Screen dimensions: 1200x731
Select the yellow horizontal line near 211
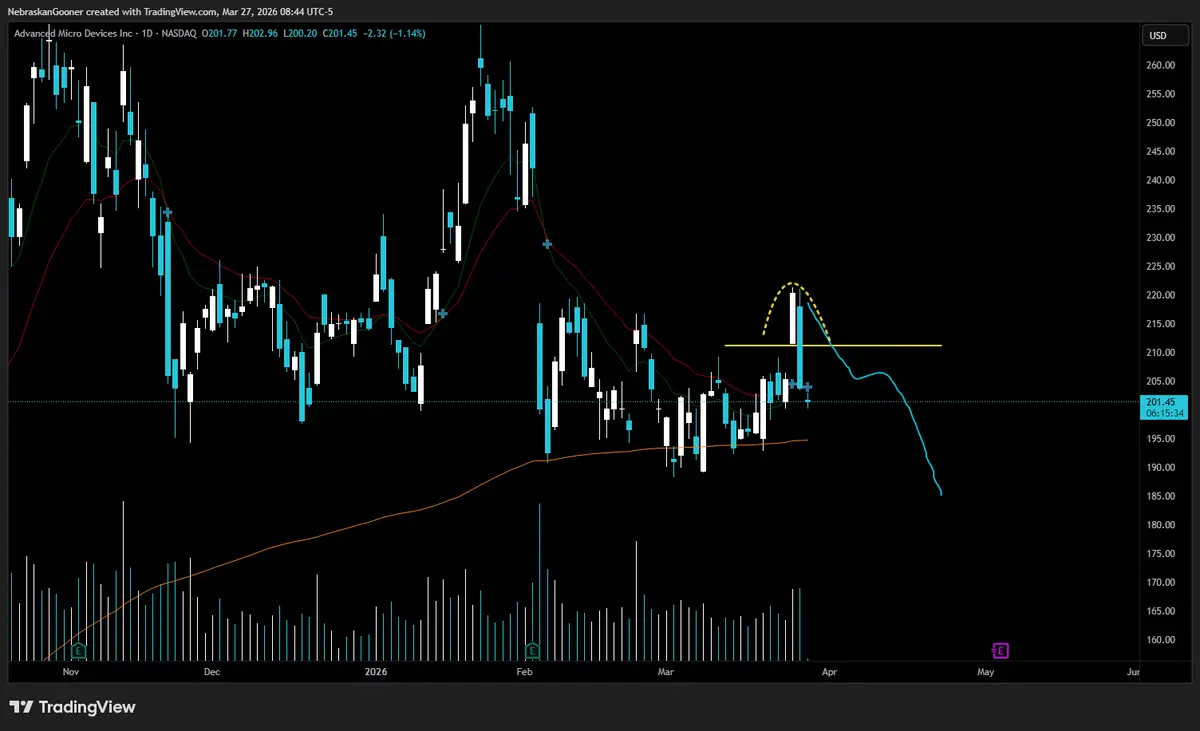[x=833, y=345]
